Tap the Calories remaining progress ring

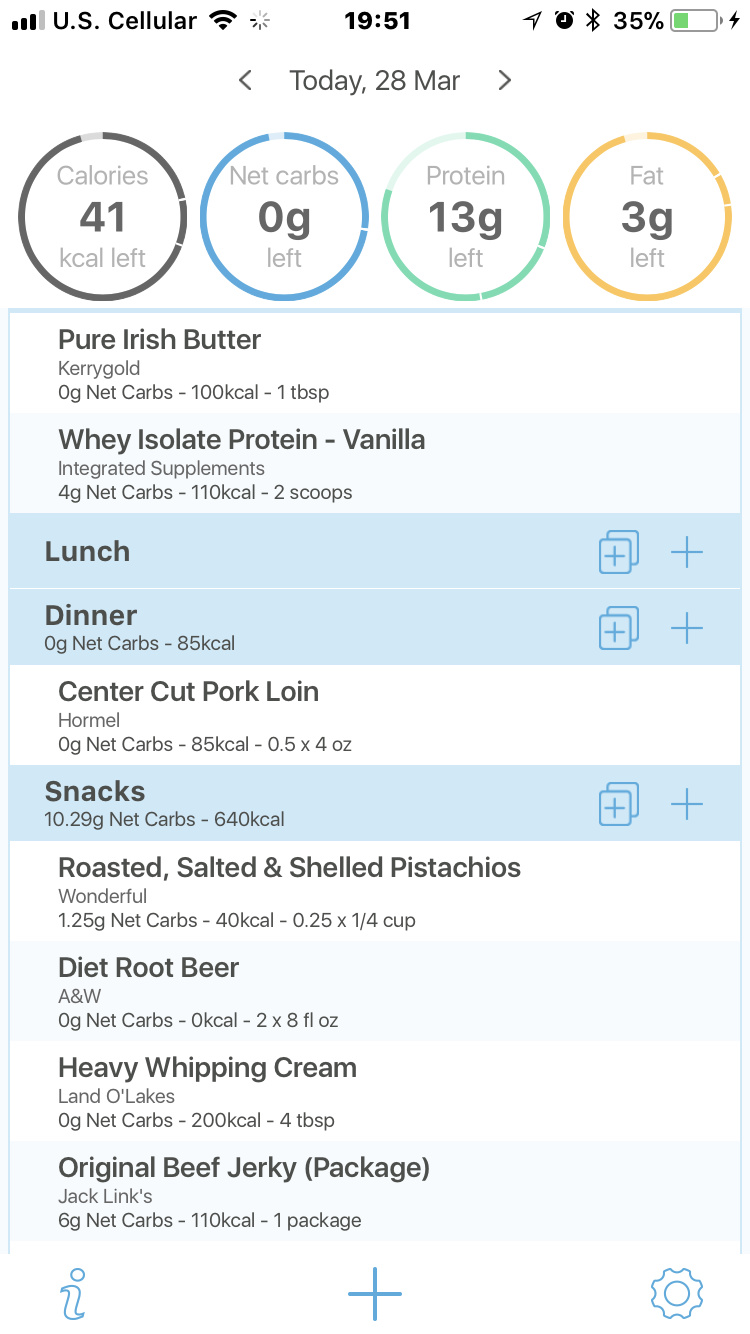click(102, 216)
